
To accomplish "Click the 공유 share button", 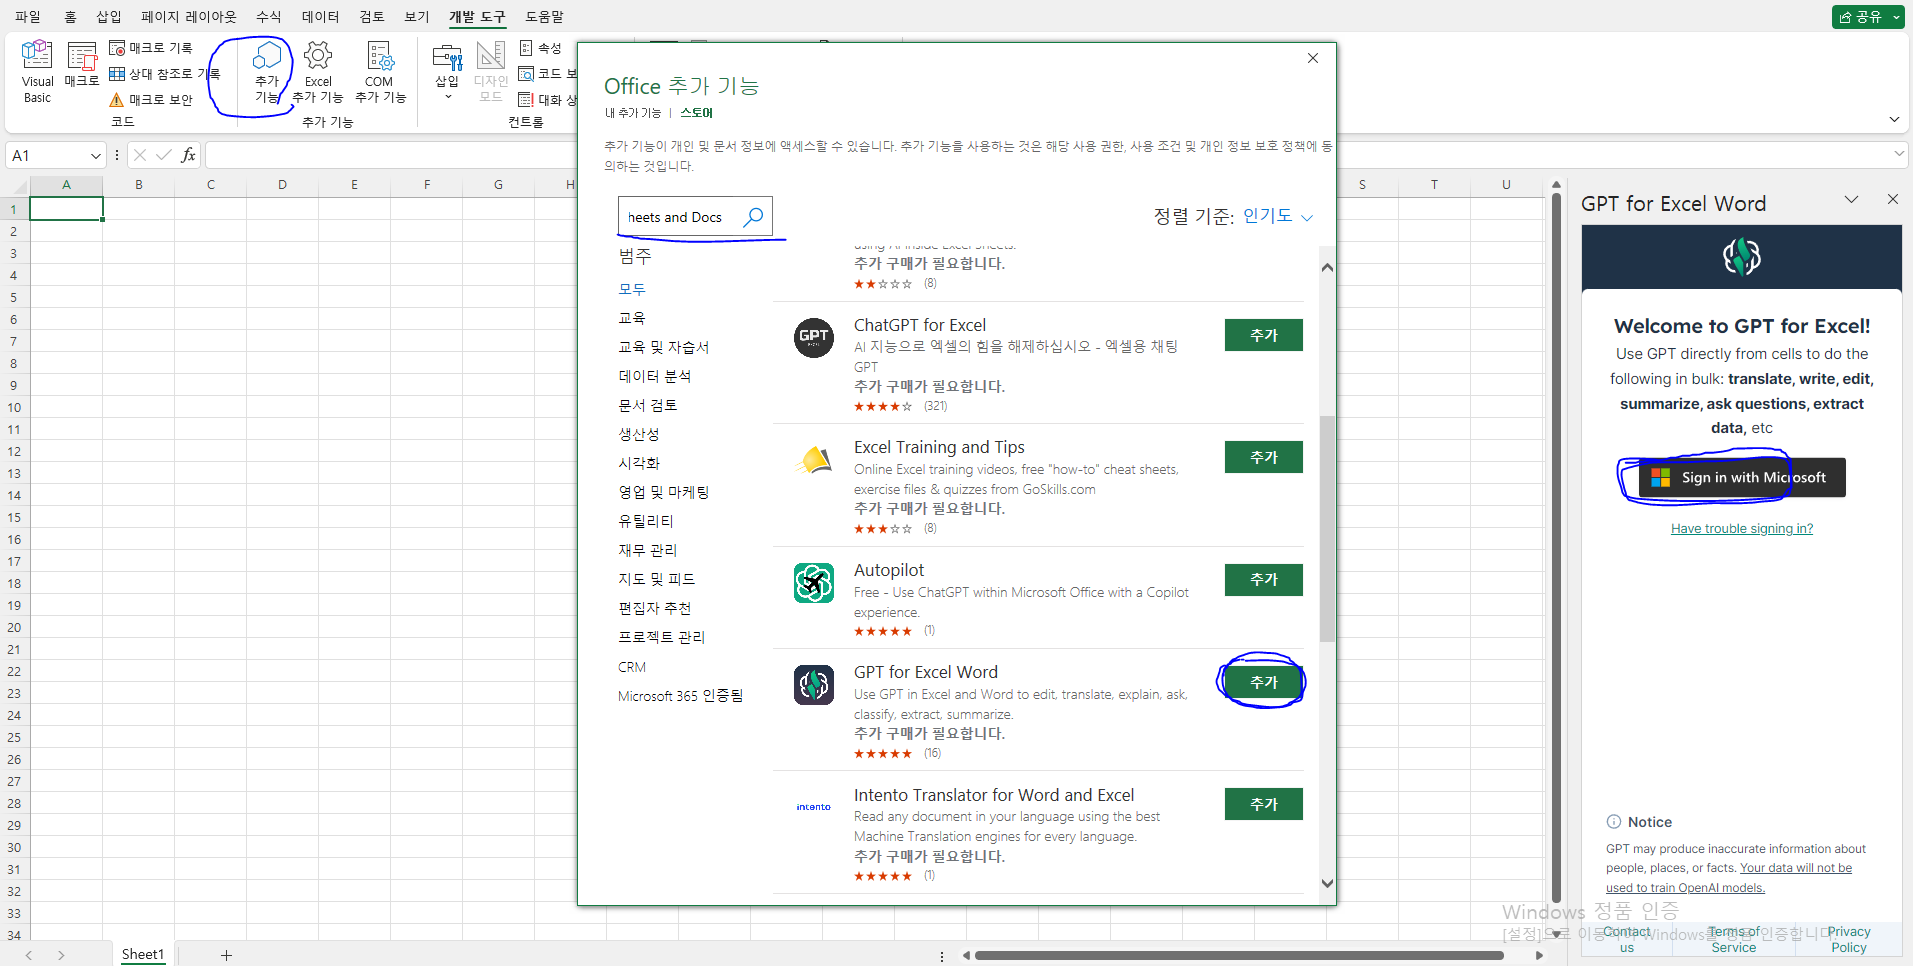I will [1860, 17].
